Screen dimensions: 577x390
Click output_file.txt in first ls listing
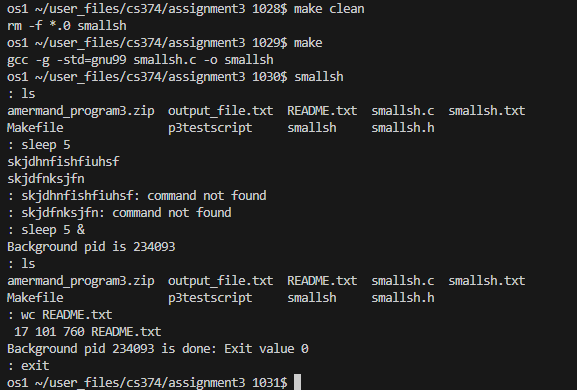[x=220, y=111]
